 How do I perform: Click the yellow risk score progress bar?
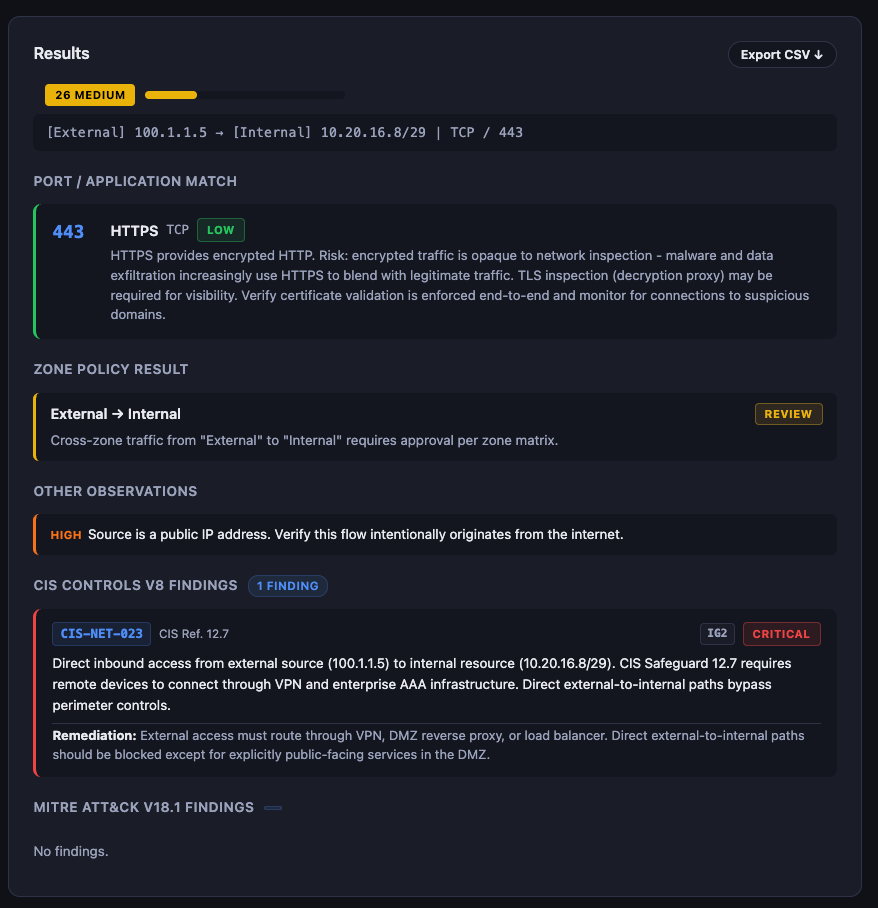(x=244, y=95)
